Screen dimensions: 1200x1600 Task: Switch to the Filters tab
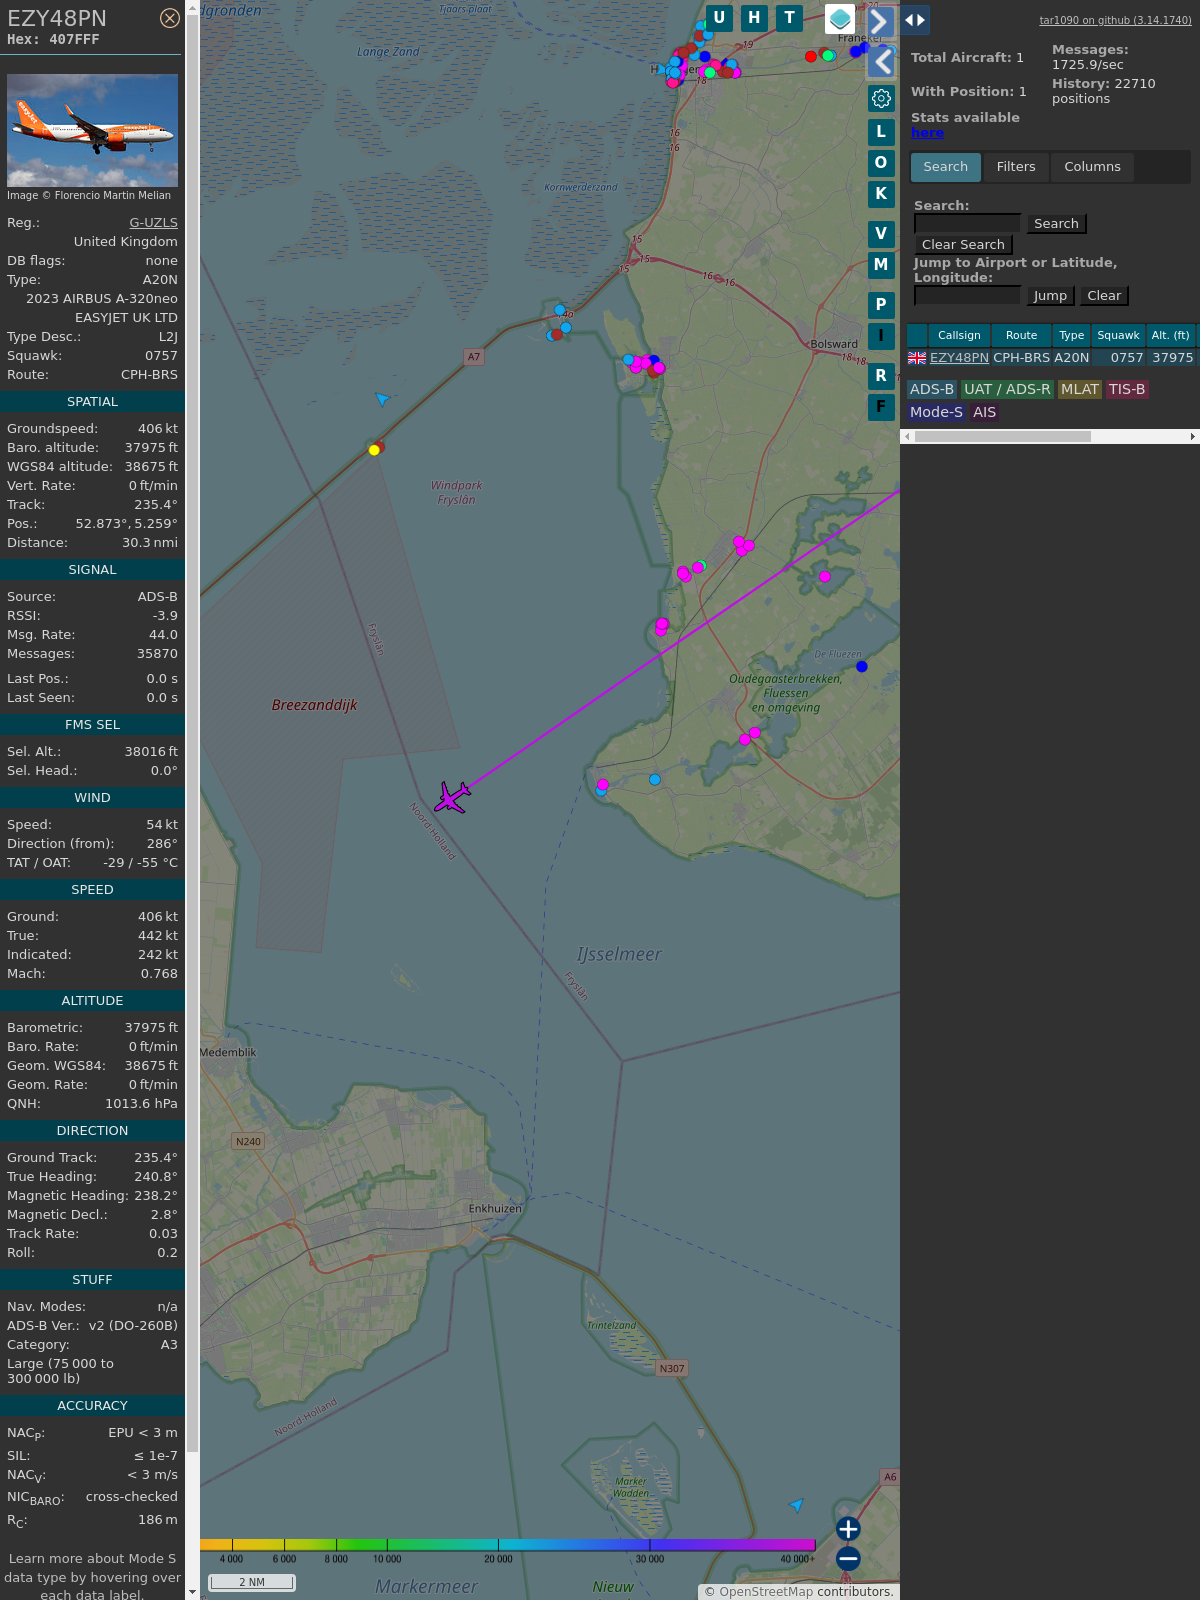(1016, 167)
